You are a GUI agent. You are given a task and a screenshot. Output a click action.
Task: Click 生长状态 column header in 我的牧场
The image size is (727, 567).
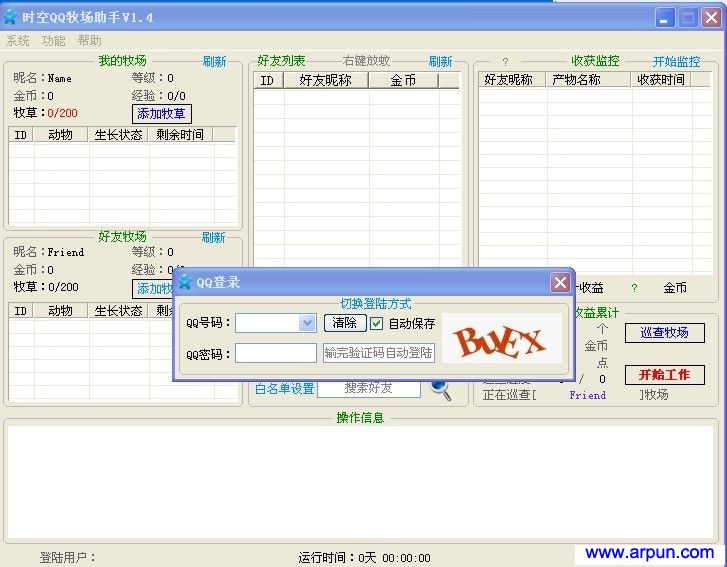[118, 135]
